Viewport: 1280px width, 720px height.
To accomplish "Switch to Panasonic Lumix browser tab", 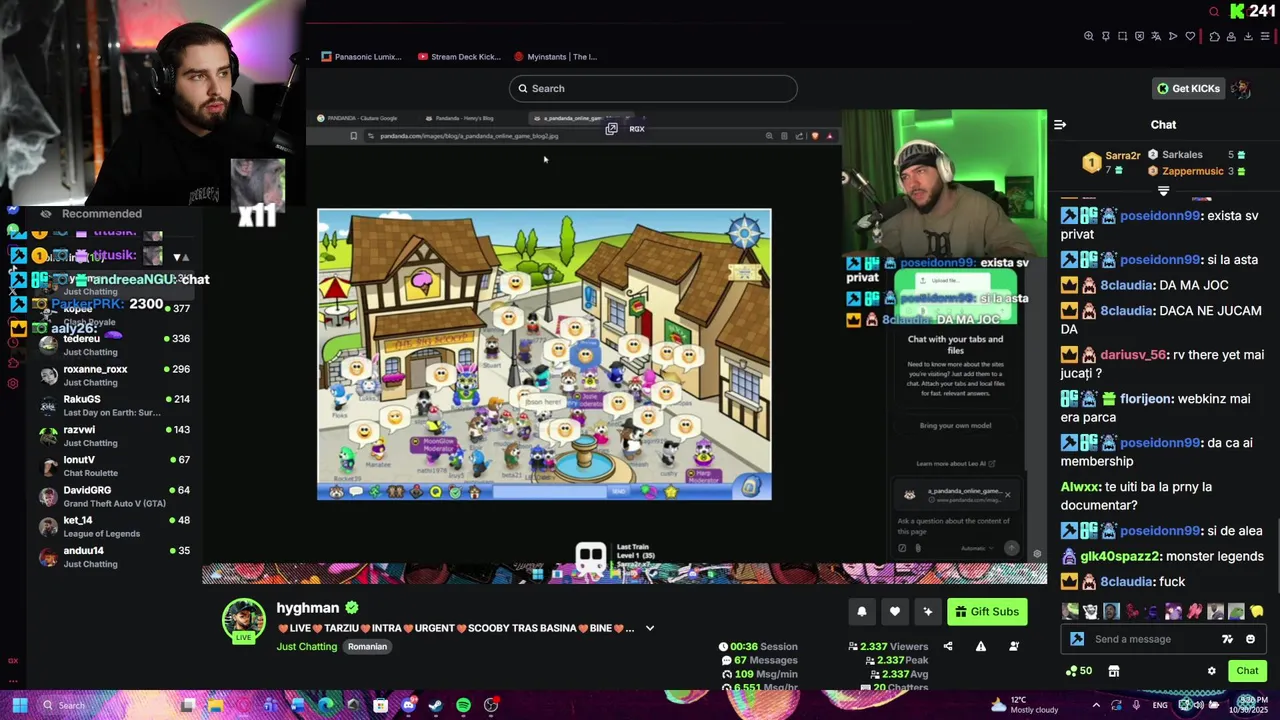I will pyautogui.click(x=361, y=57).
